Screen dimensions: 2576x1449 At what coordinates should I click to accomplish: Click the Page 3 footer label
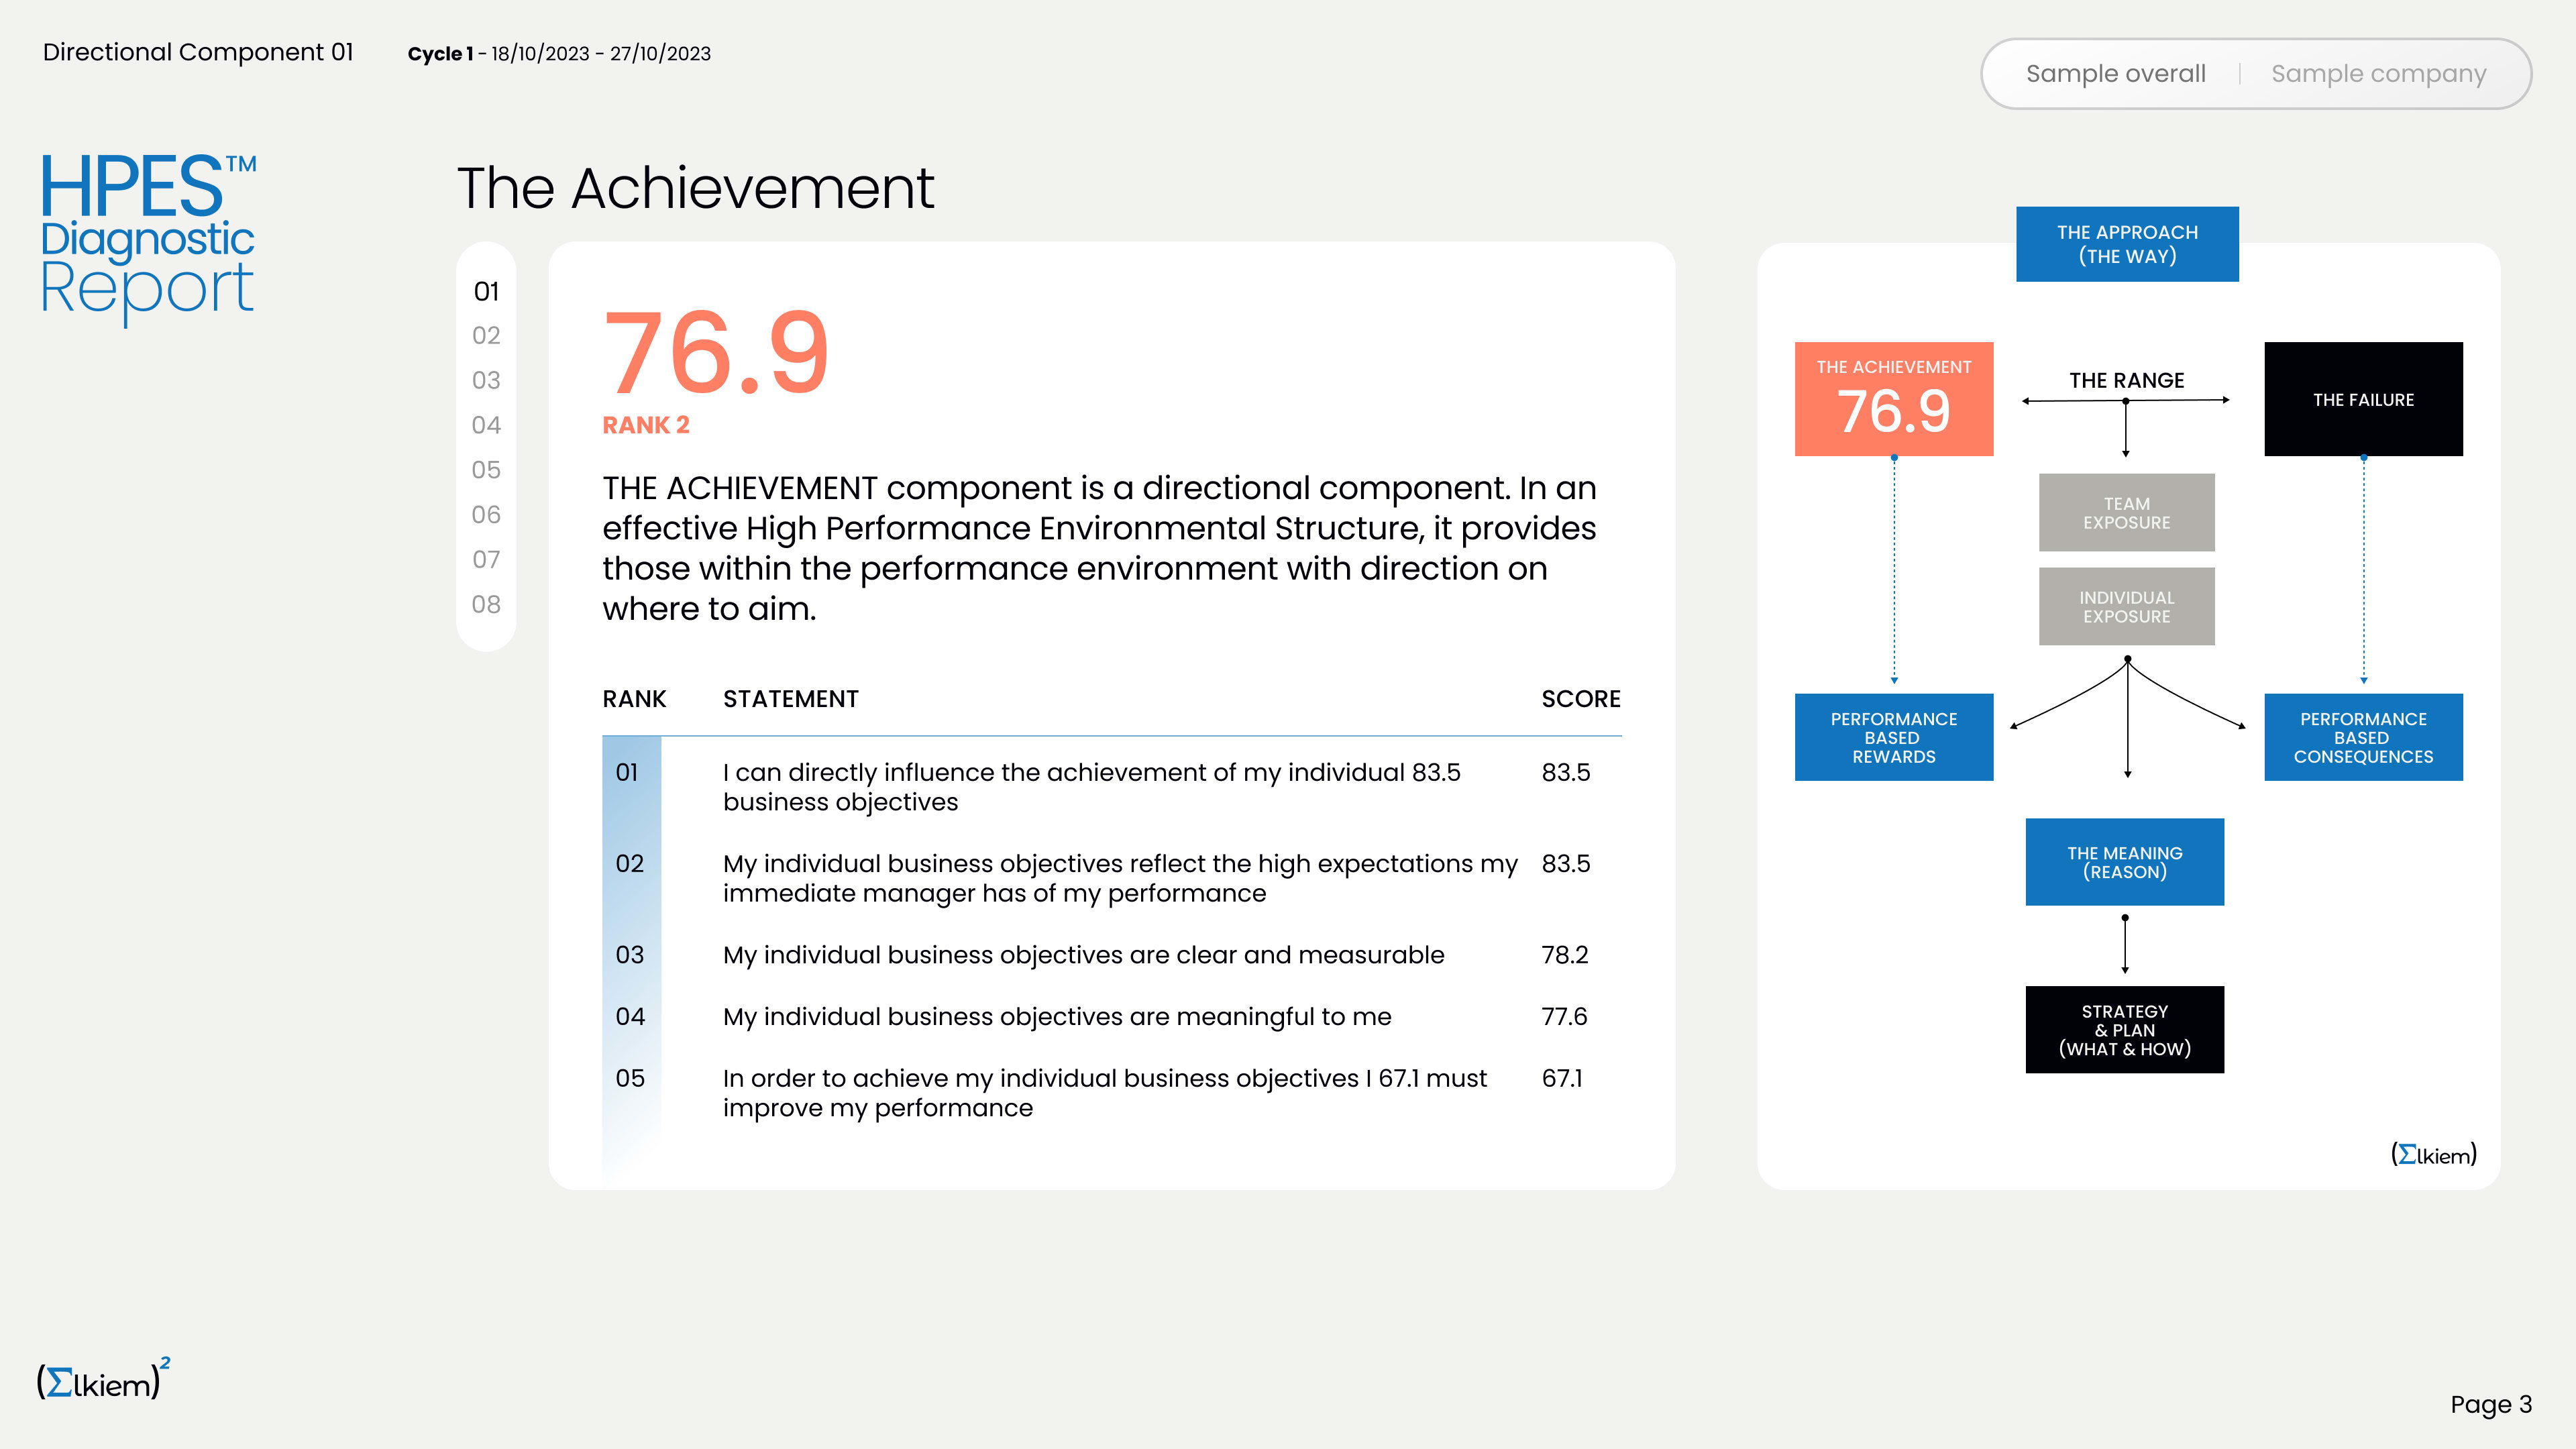pyautogui.click(x=2490, y=1404)
